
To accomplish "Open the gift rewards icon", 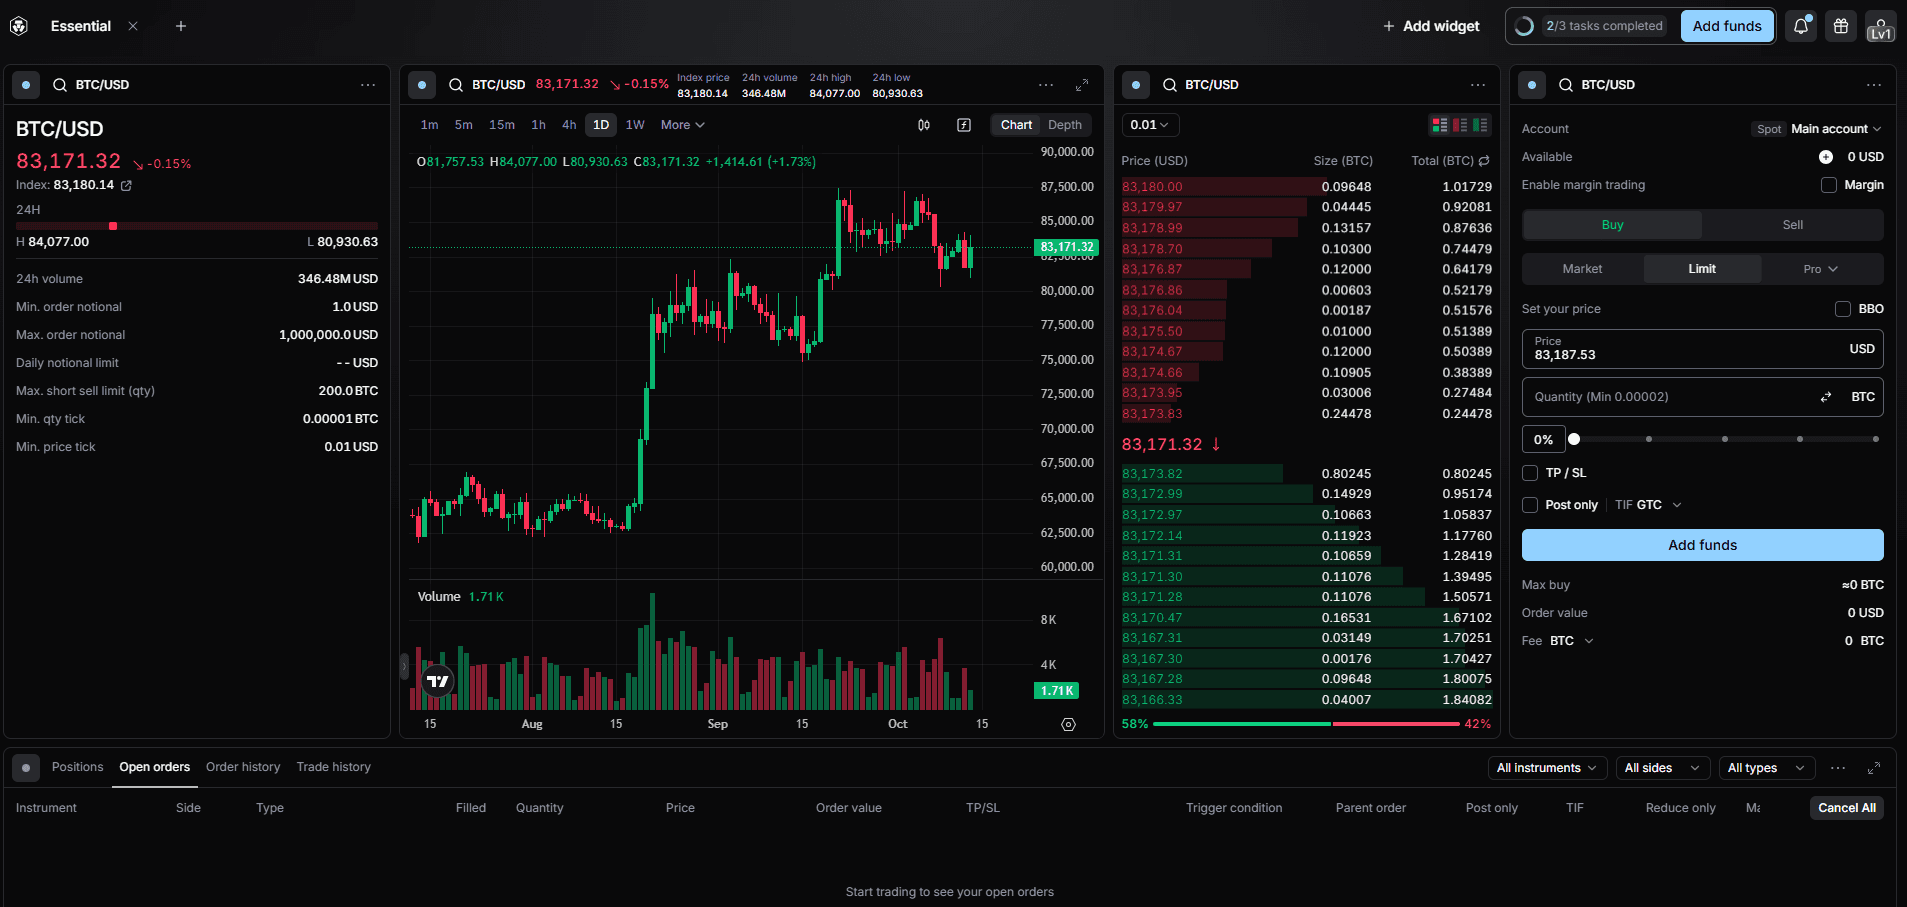I will (1841, 26).
